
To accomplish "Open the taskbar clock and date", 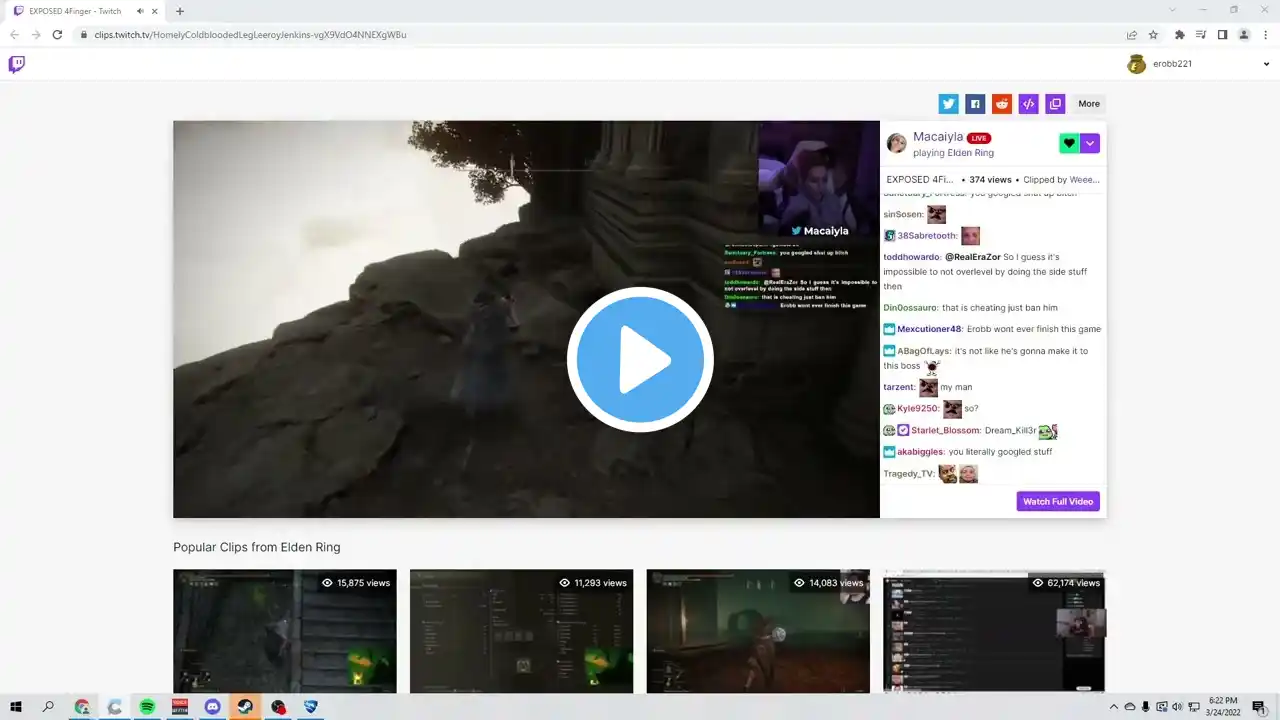I will pos(1223,707).
